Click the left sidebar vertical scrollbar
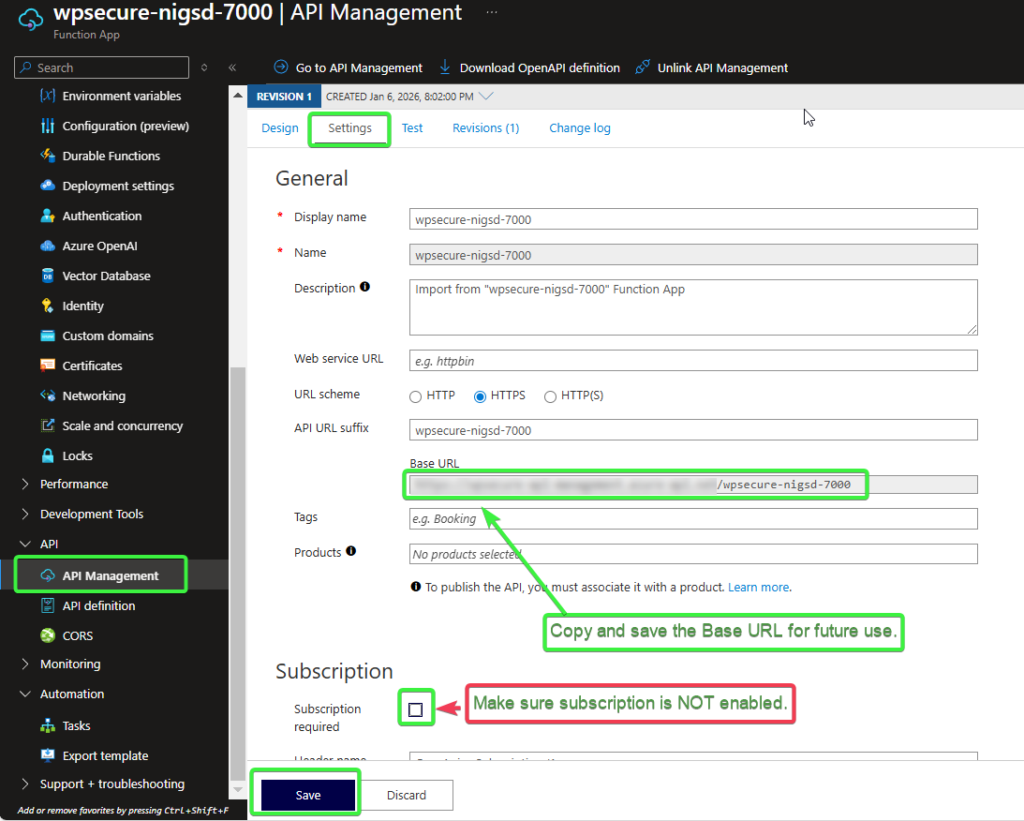This screenshot has height=821, width=1024. tap(238, 560)
